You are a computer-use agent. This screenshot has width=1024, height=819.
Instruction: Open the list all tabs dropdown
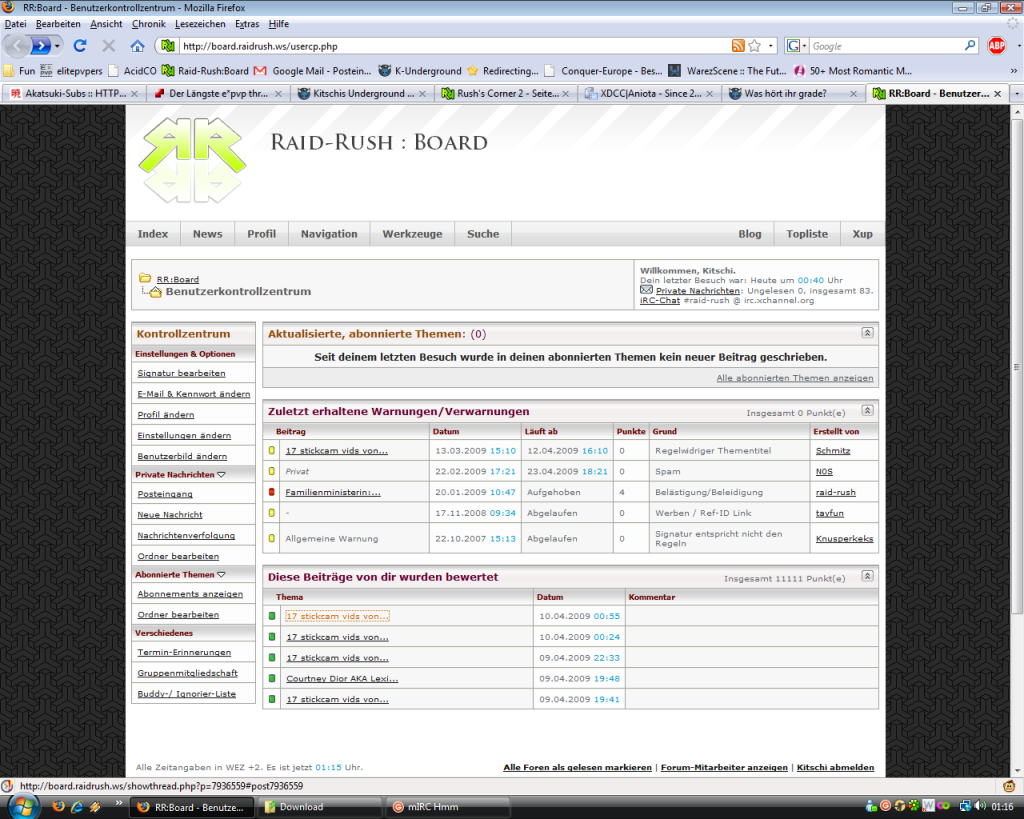click(1017, 93)
